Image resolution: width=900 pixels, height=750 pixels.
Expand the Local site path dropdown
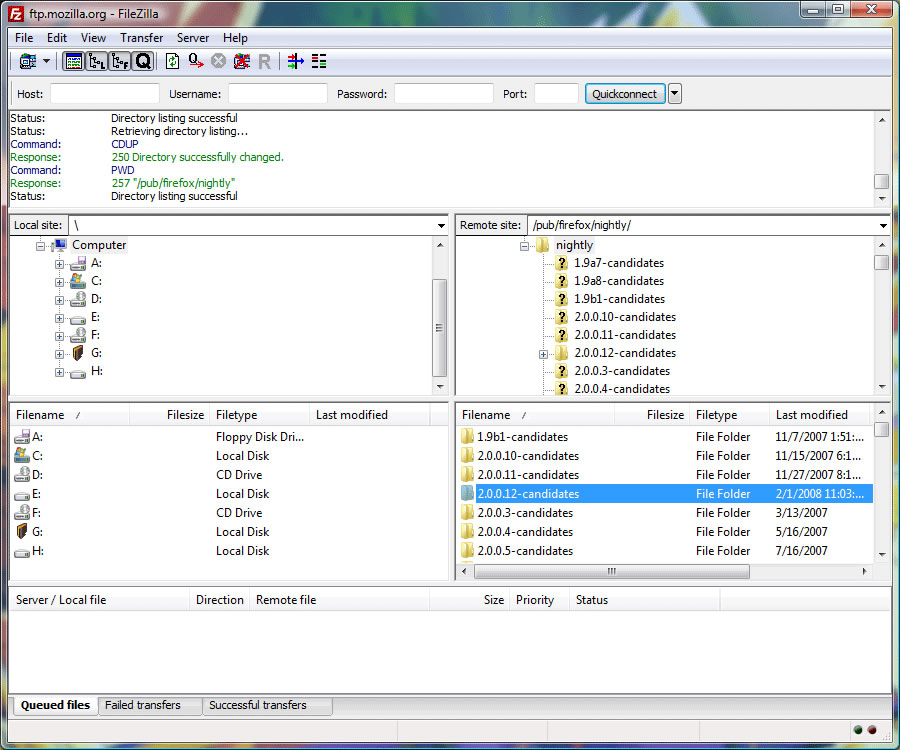[441, 226]
